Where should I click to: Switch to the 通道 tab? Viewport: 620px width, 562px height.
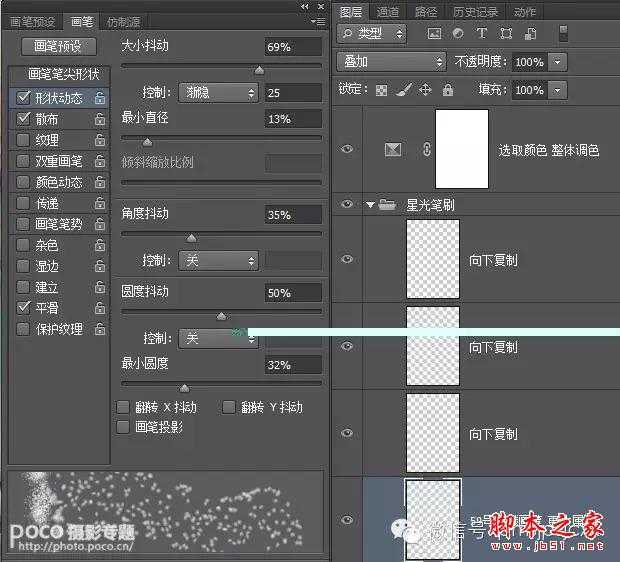388,12
